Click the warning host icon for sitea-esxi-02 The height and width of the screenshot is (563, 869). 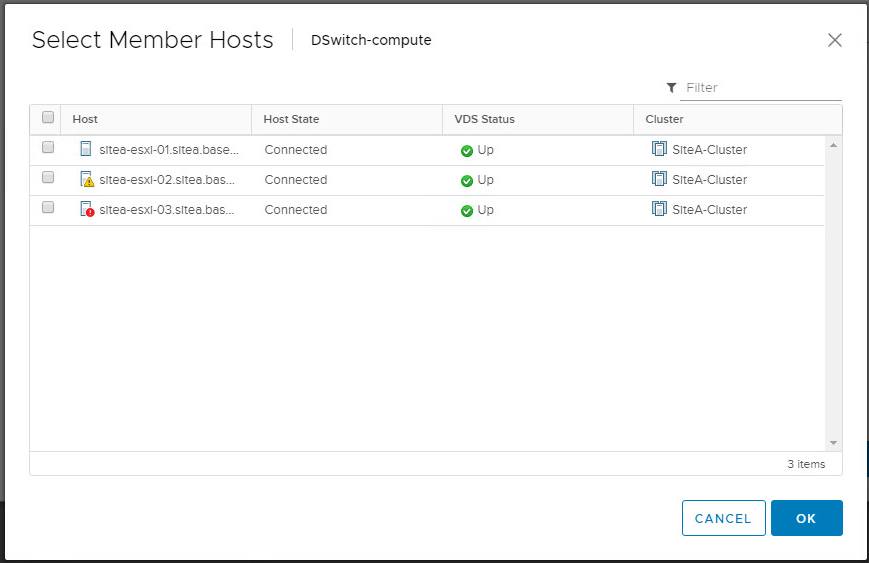pyautogui.click(x=86, y=180)
